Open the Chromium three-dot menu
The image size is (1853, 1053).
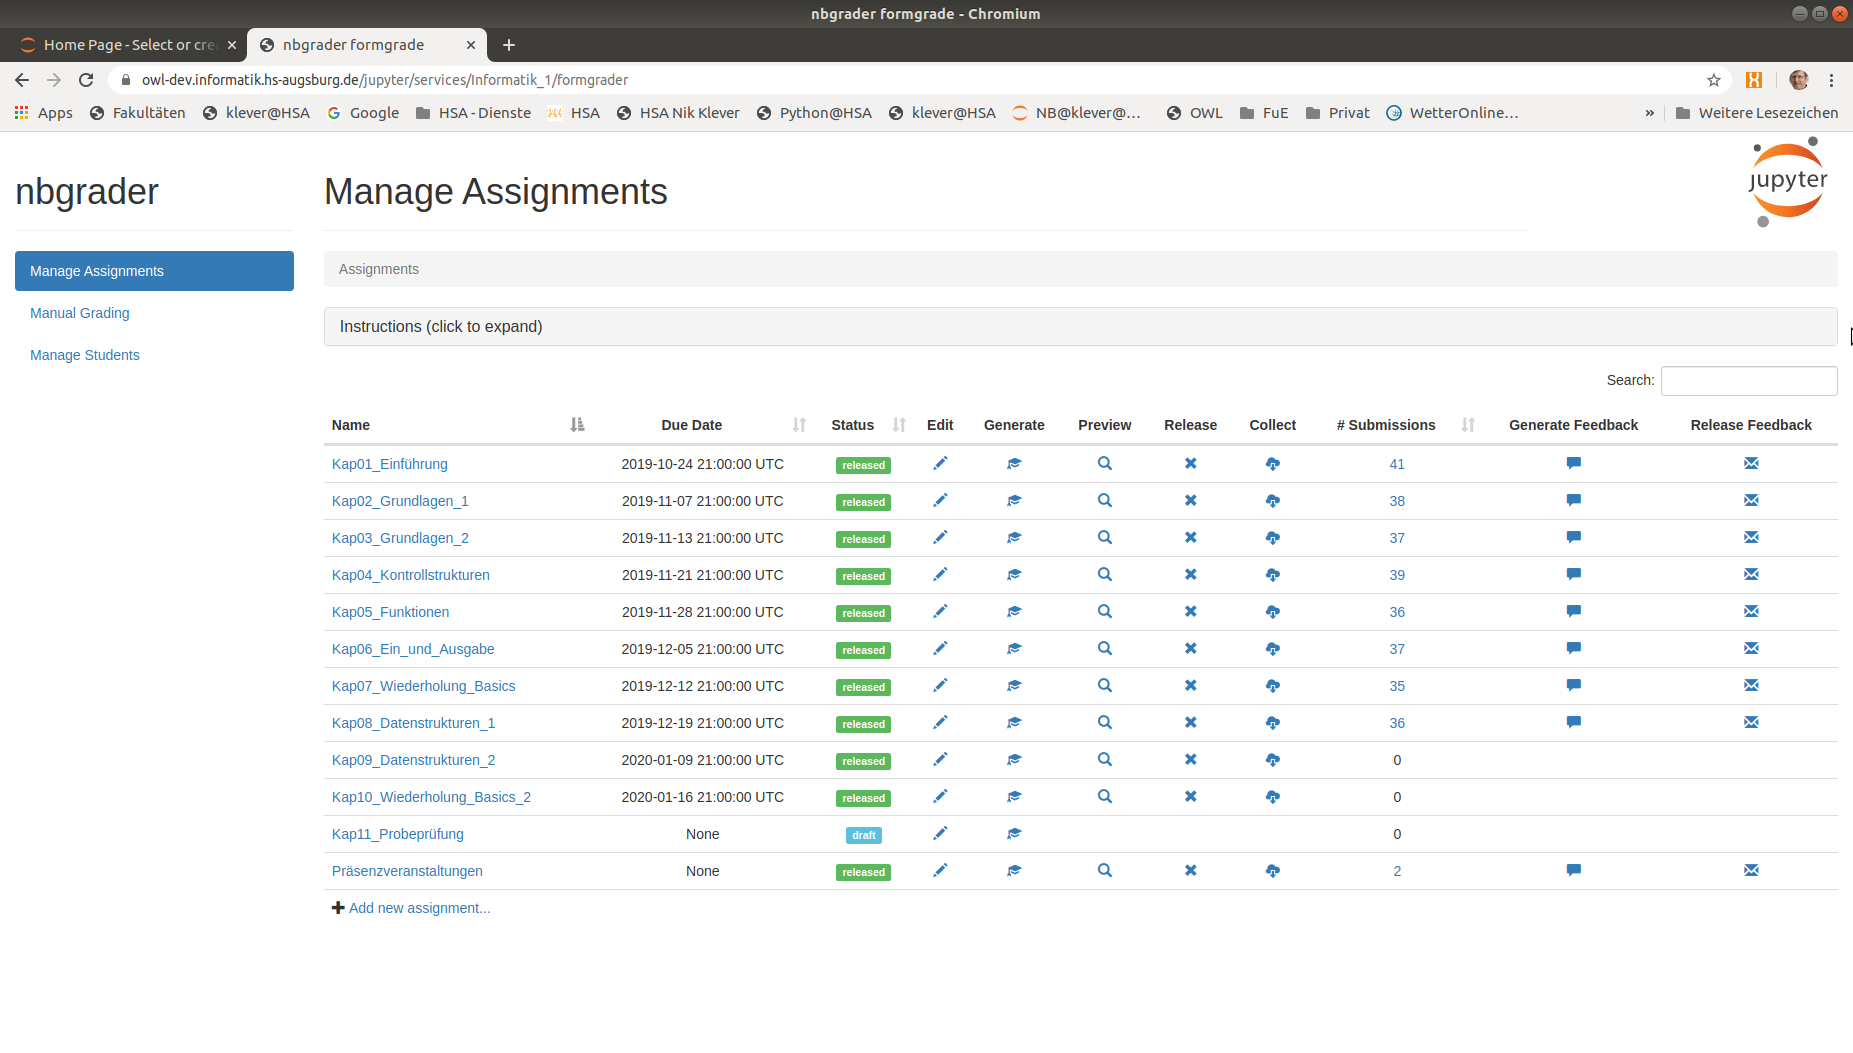coord(1831,80)
